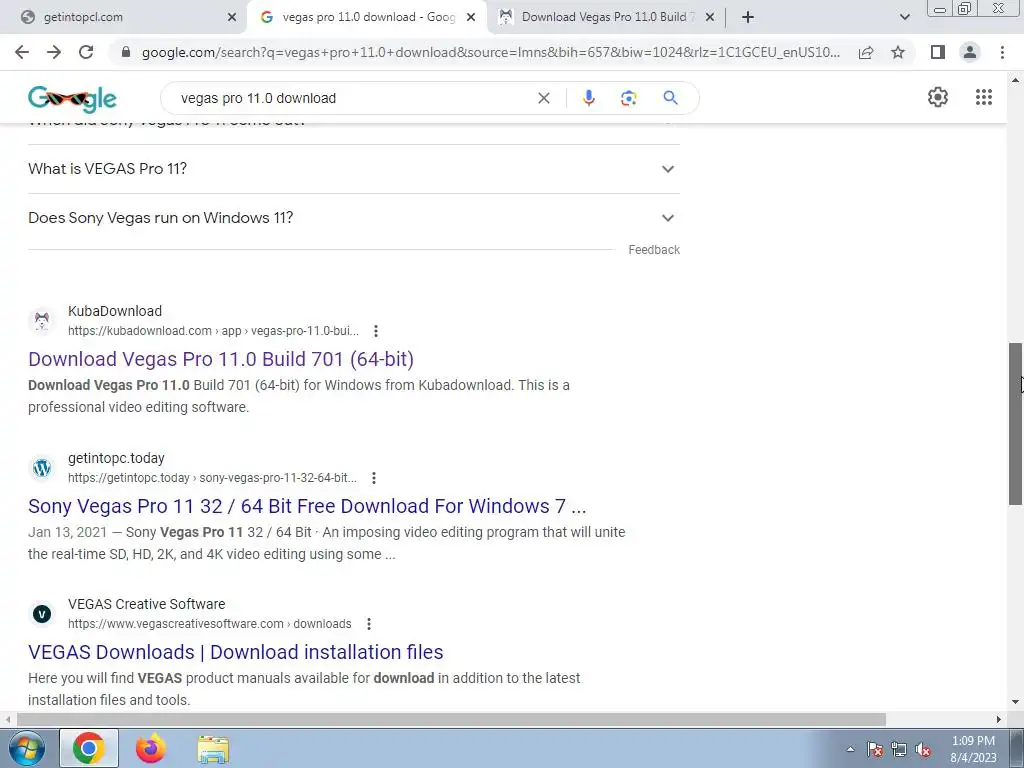The image size is (1024, 768).
Task: Search by image with Google Lens
Action: click(628, 98)
